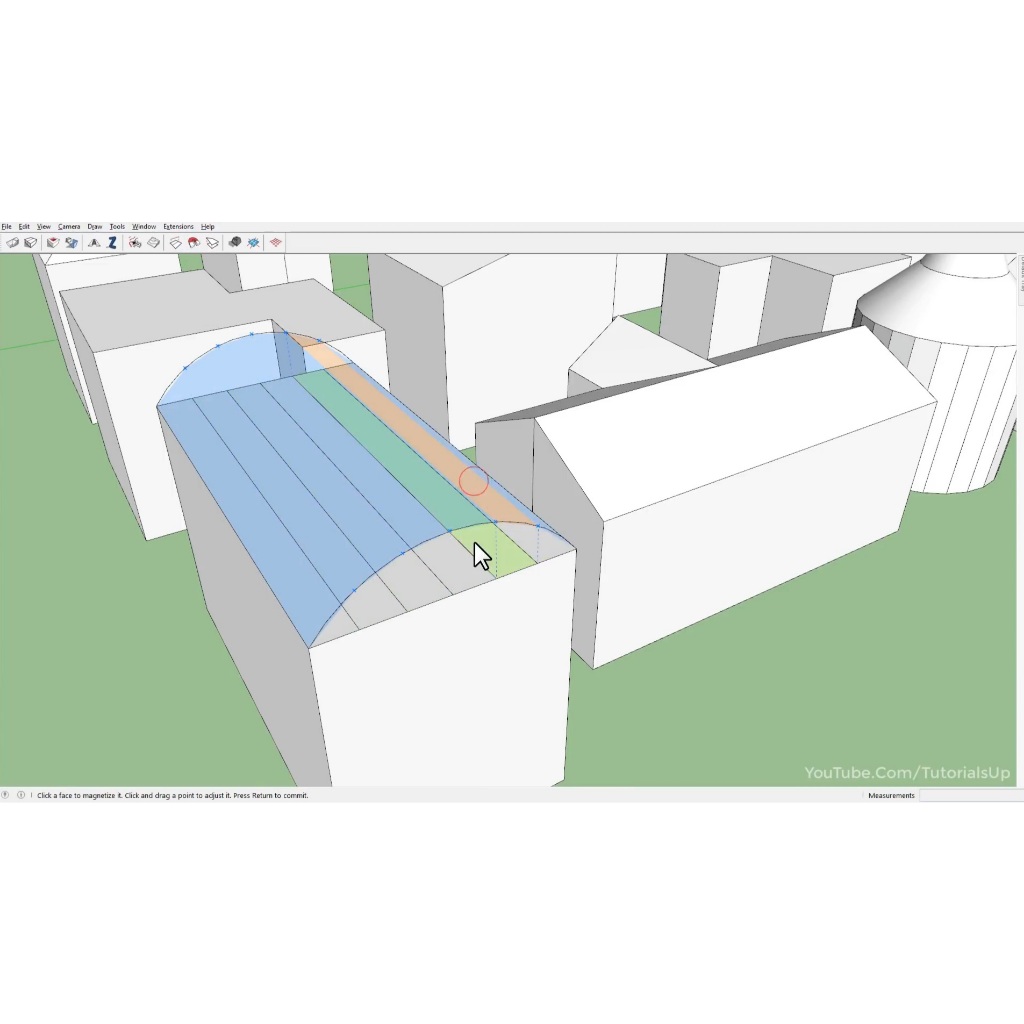Click the blue net mesh toolbar icon
The image size is (1024, 1024).
pos(253,243)
